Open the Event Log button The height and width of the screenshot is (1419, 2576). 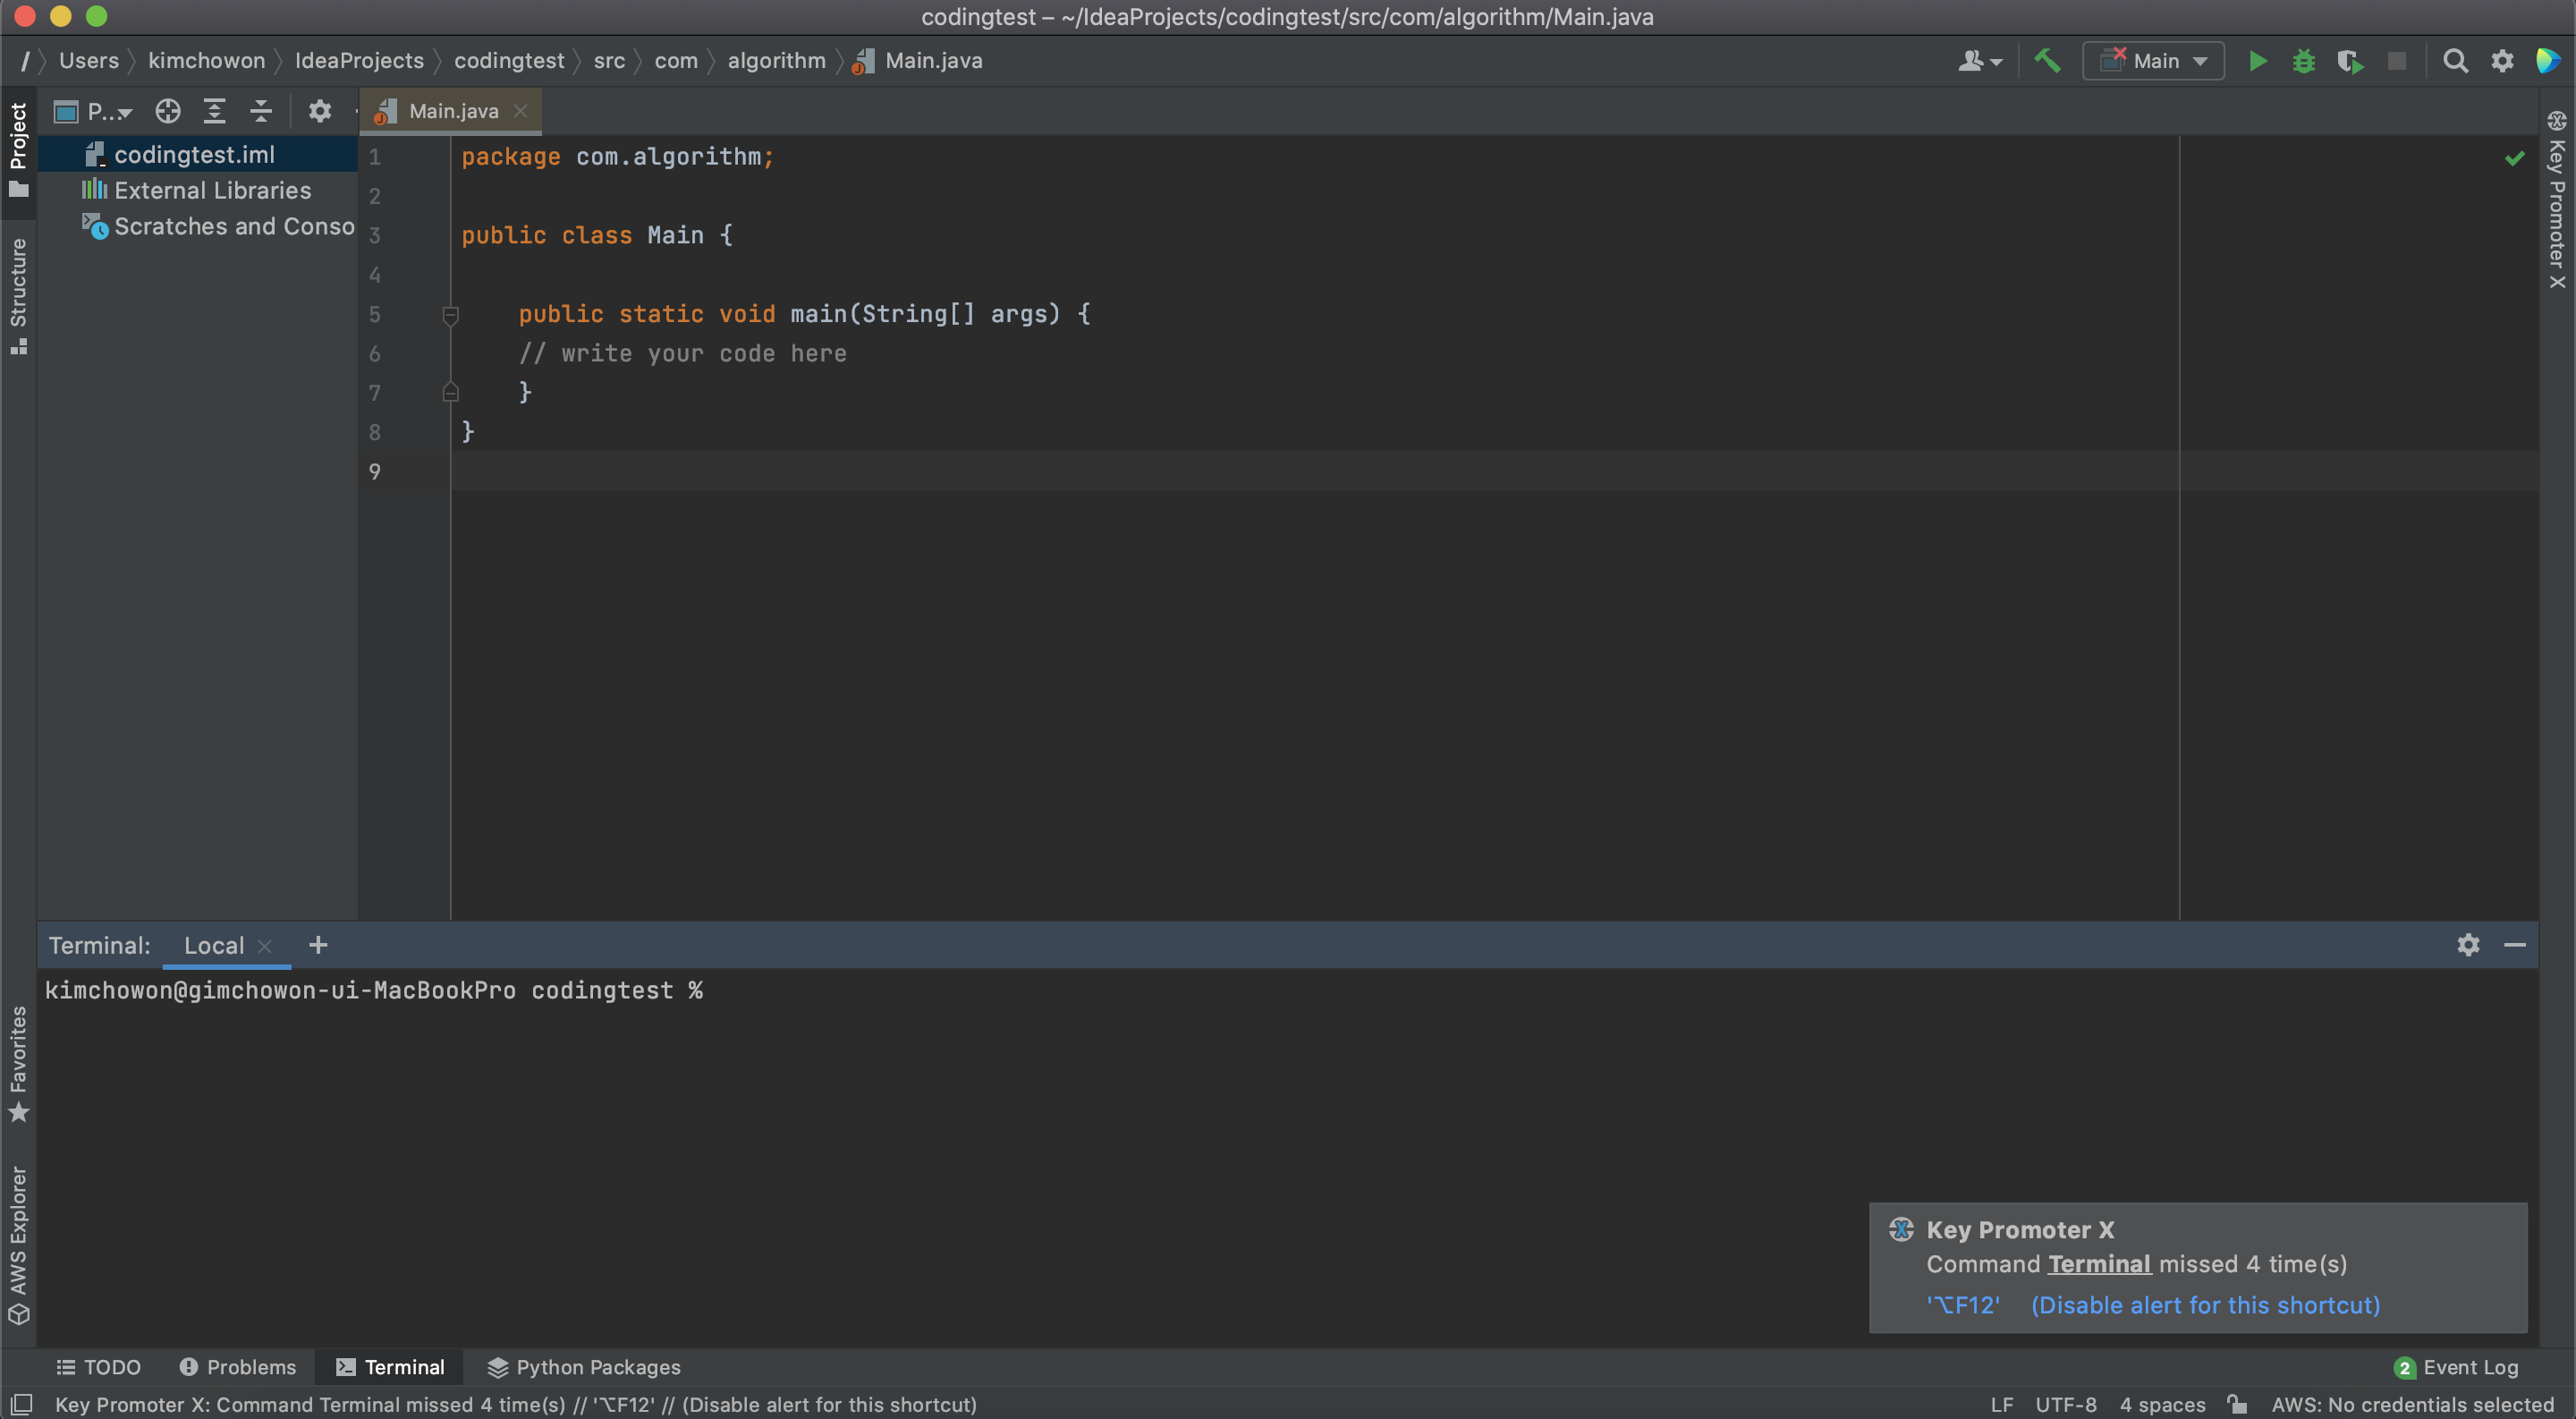(x=2457, y=1367)
